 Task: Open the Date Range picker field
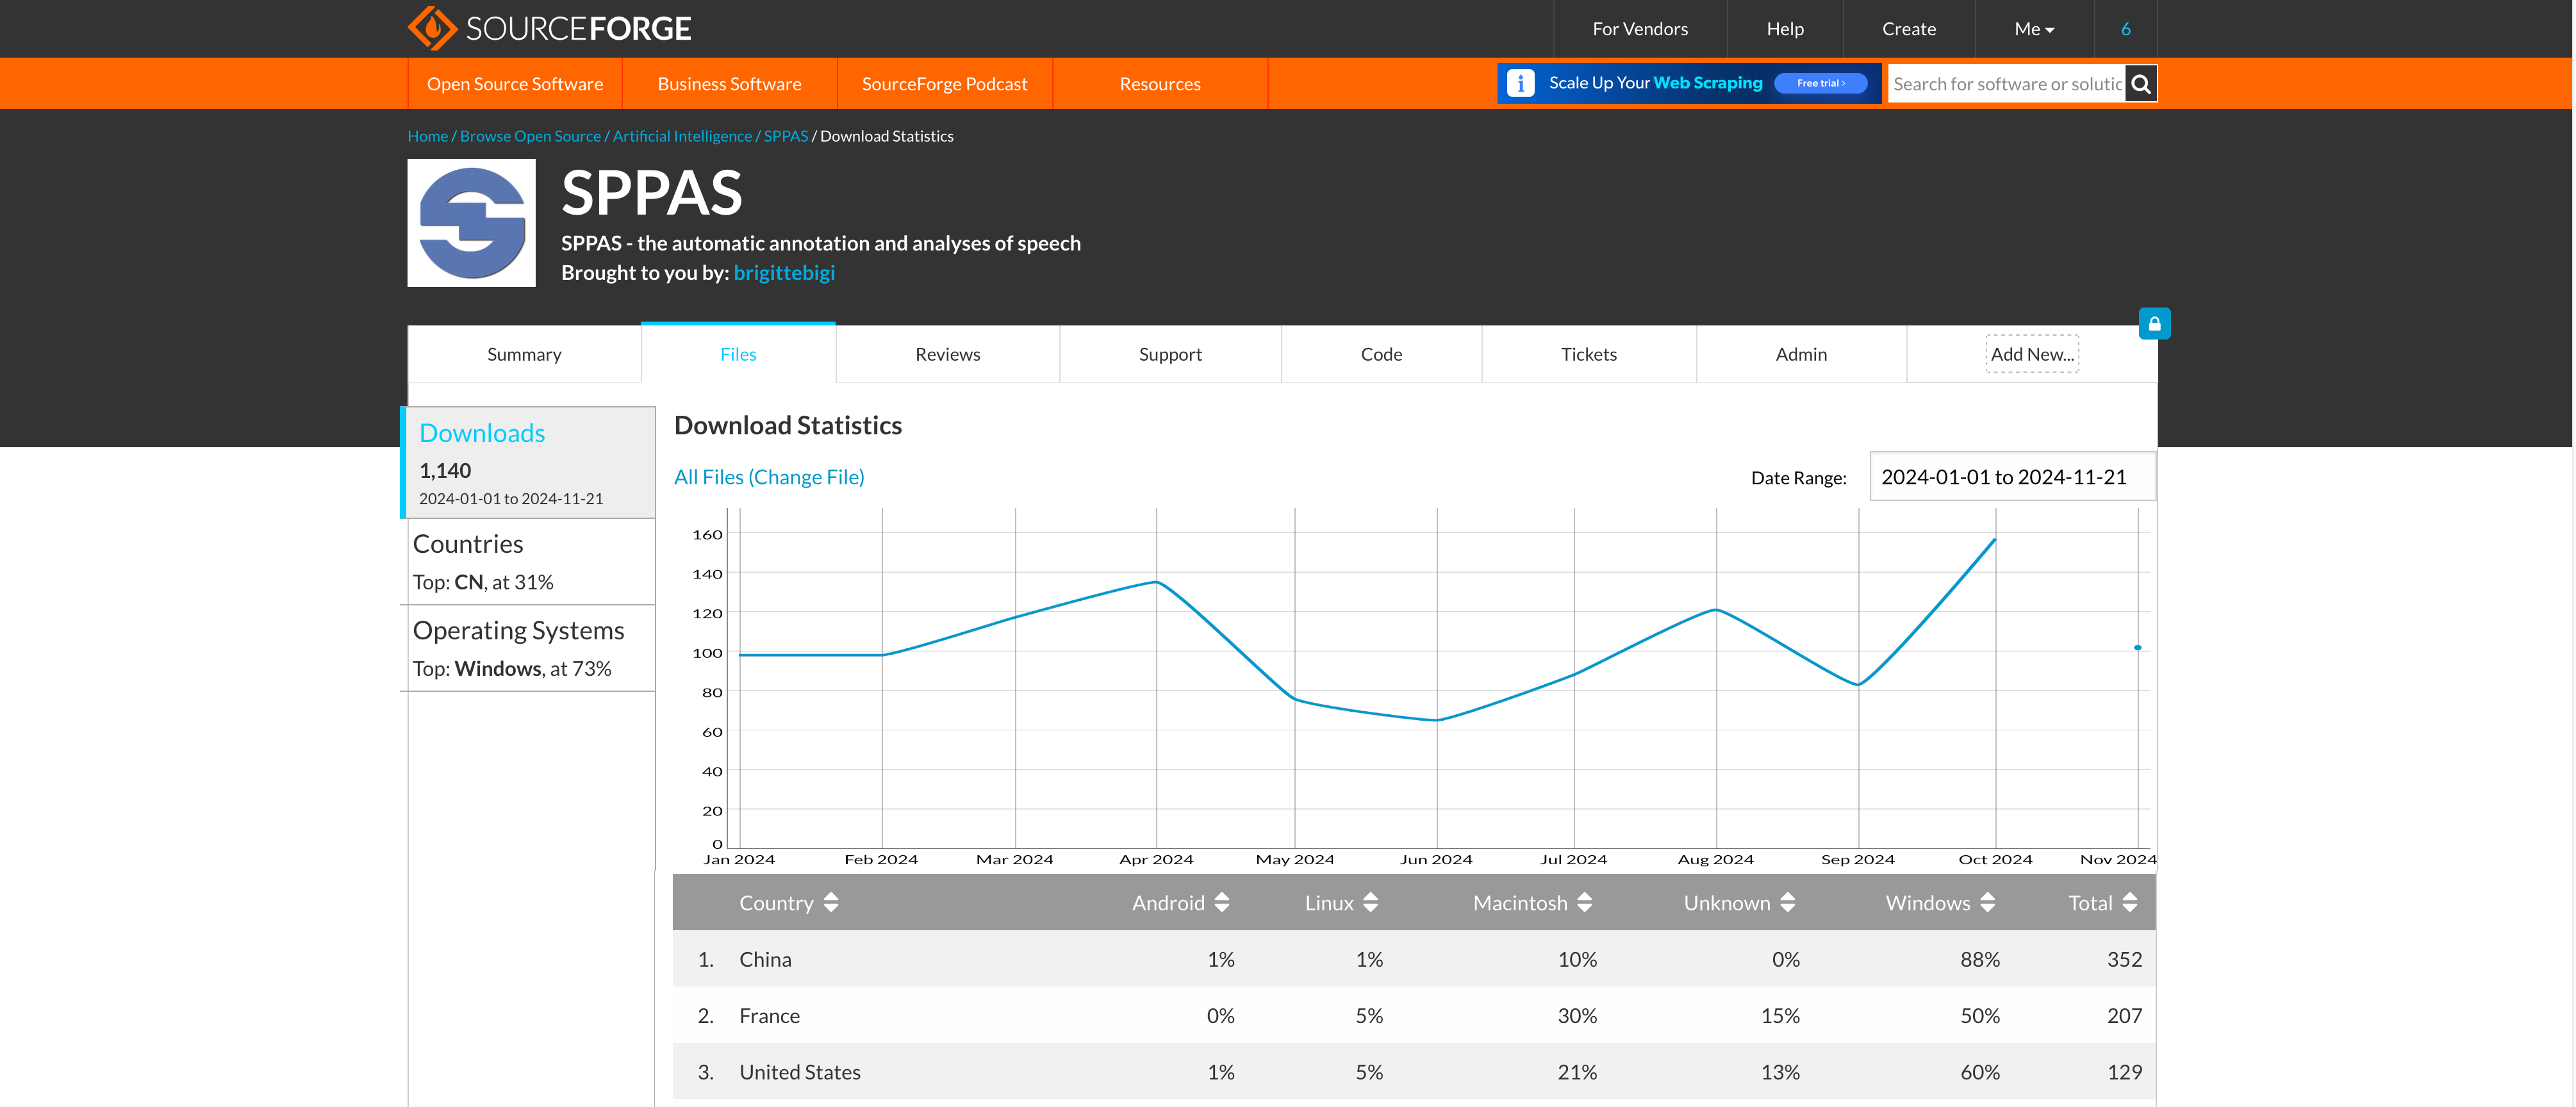[x=2012, y=477]
